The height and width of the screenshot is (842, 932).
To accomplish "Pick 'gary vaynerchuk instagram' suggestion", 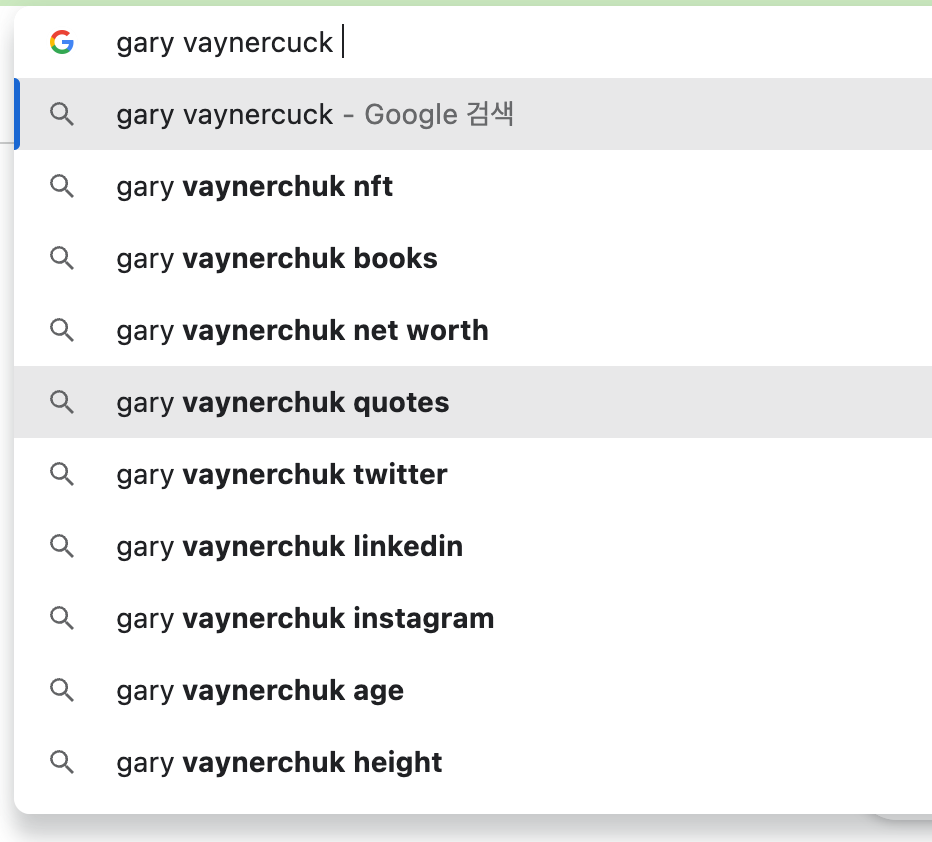I will click(305, 618).
